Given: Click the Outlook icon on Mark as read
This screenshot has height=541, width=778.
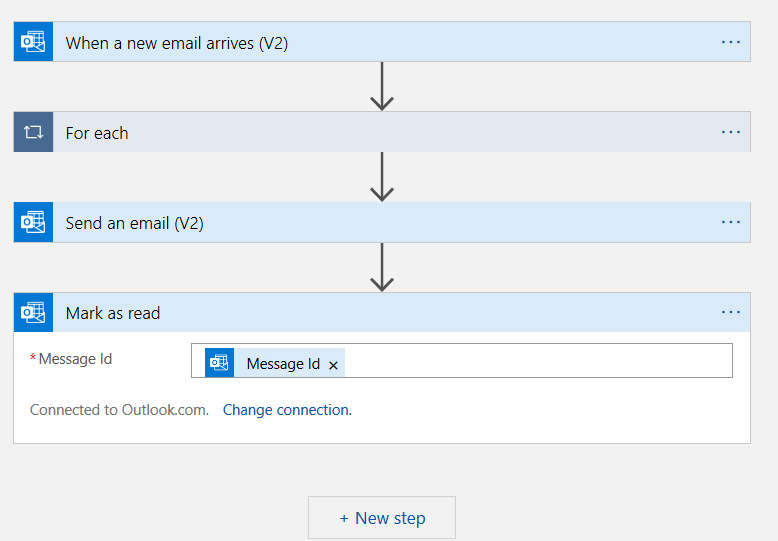Looking at the screenshot, I should click(x=33, y=312).
